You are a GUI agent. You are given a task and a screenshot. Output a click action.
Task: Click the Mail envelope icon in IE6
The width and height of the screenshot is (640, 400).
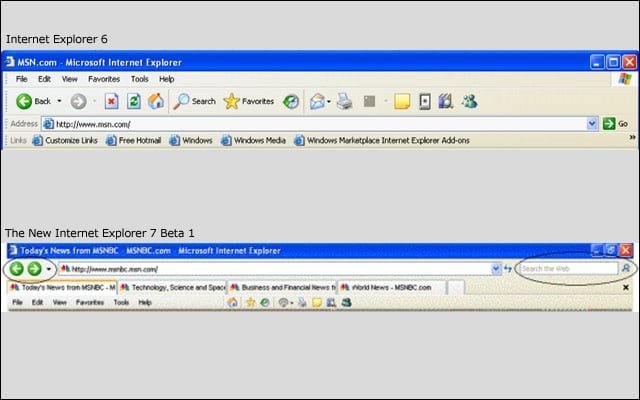(x=317, y=101)
